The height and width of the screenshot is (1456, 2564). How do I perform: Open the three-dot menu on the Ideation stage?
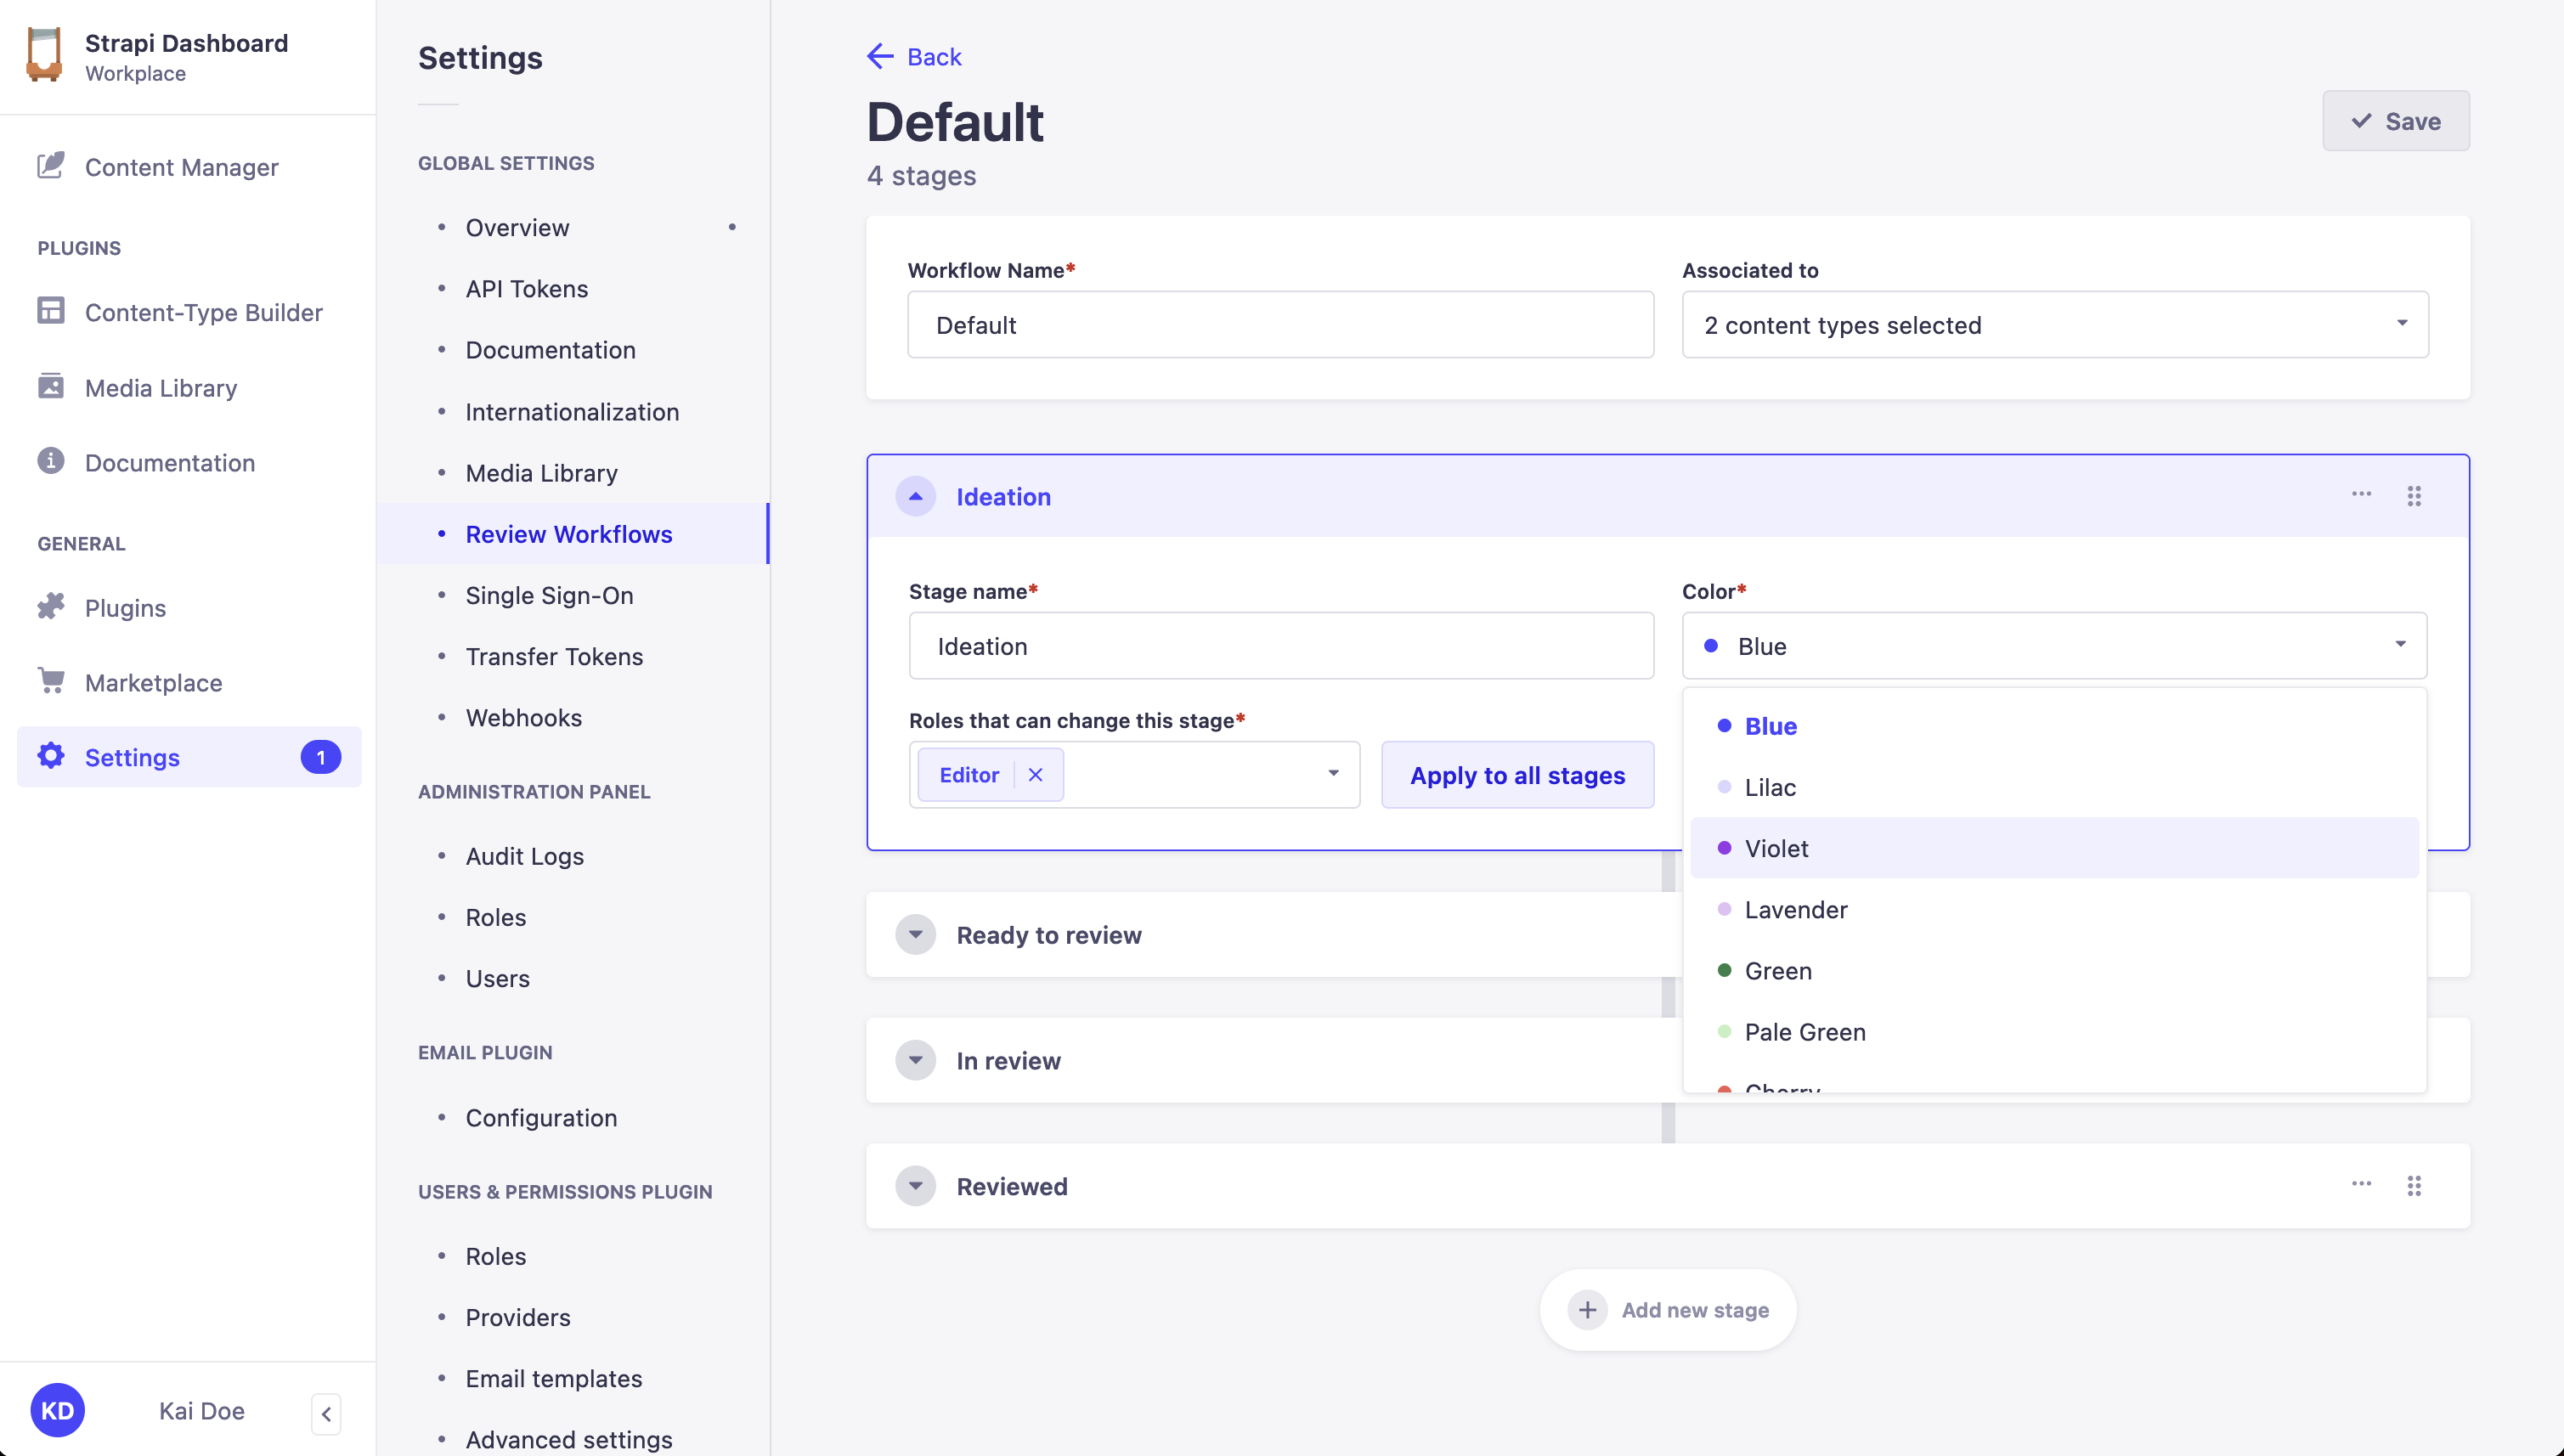(2362, 495)
